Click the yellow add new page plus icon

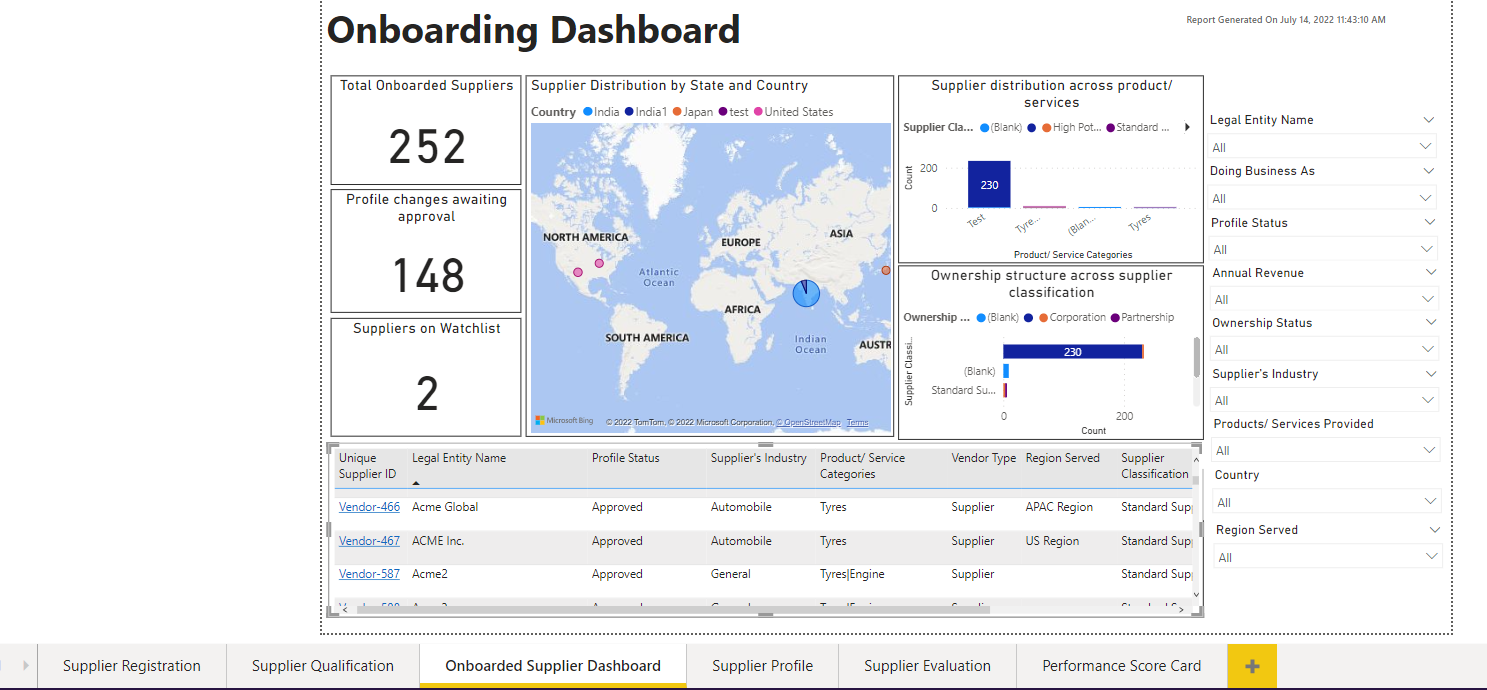(x=1251, y=666)
